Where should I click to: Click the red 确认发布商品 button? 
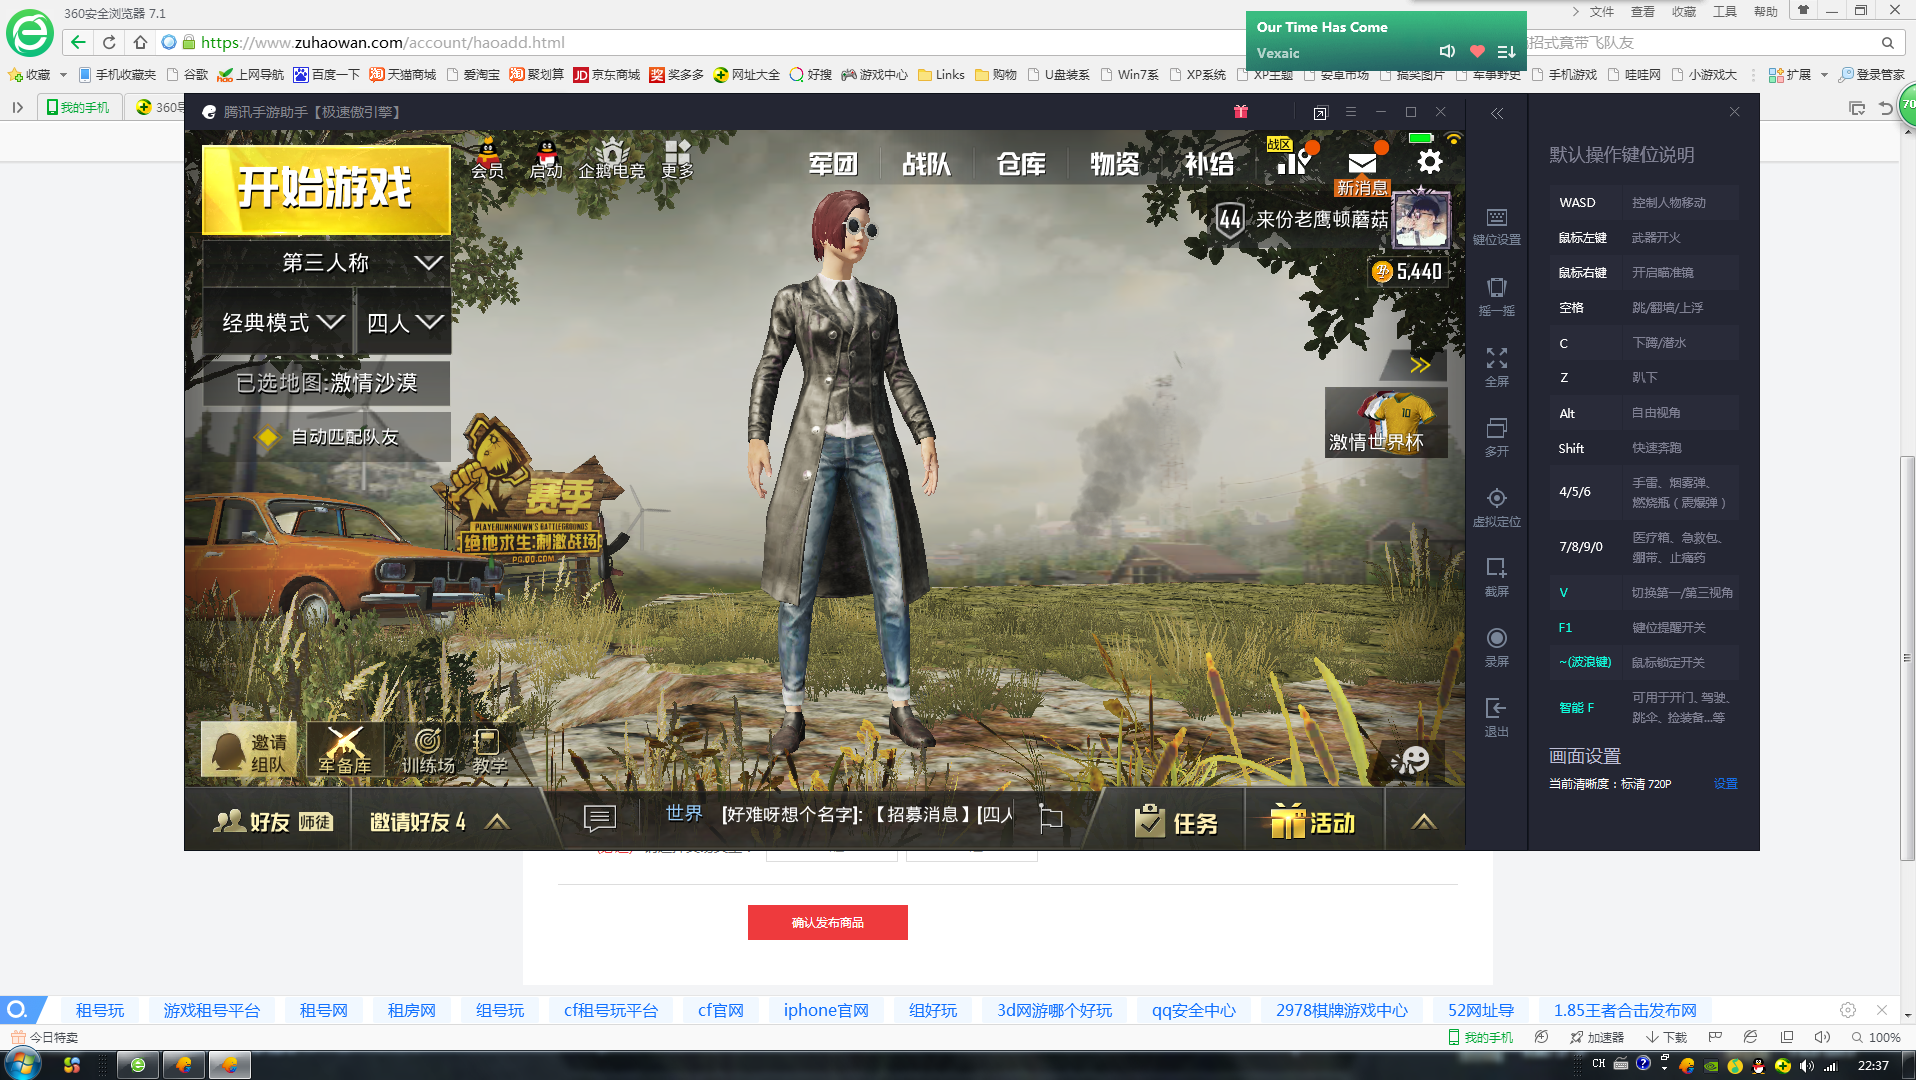[827, 922]
